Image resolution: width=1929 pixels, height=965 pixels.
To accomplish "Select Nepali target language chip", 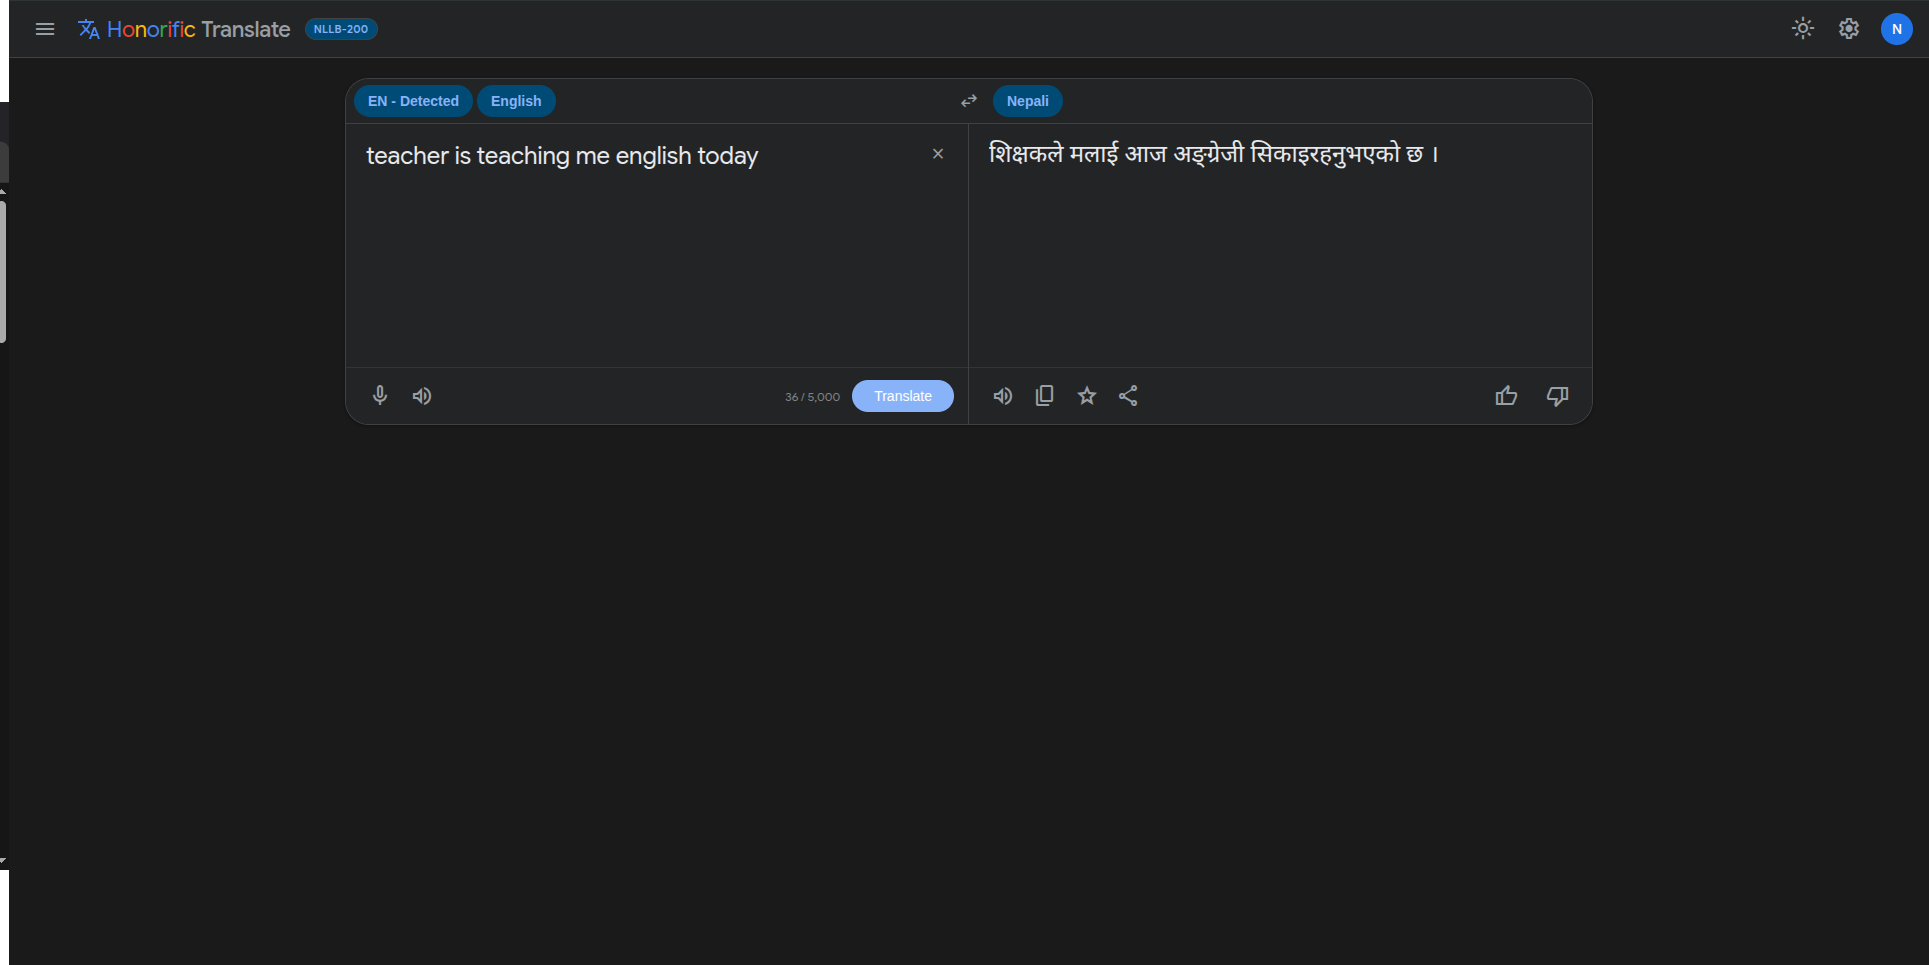I will click(x=1028, y=101).
